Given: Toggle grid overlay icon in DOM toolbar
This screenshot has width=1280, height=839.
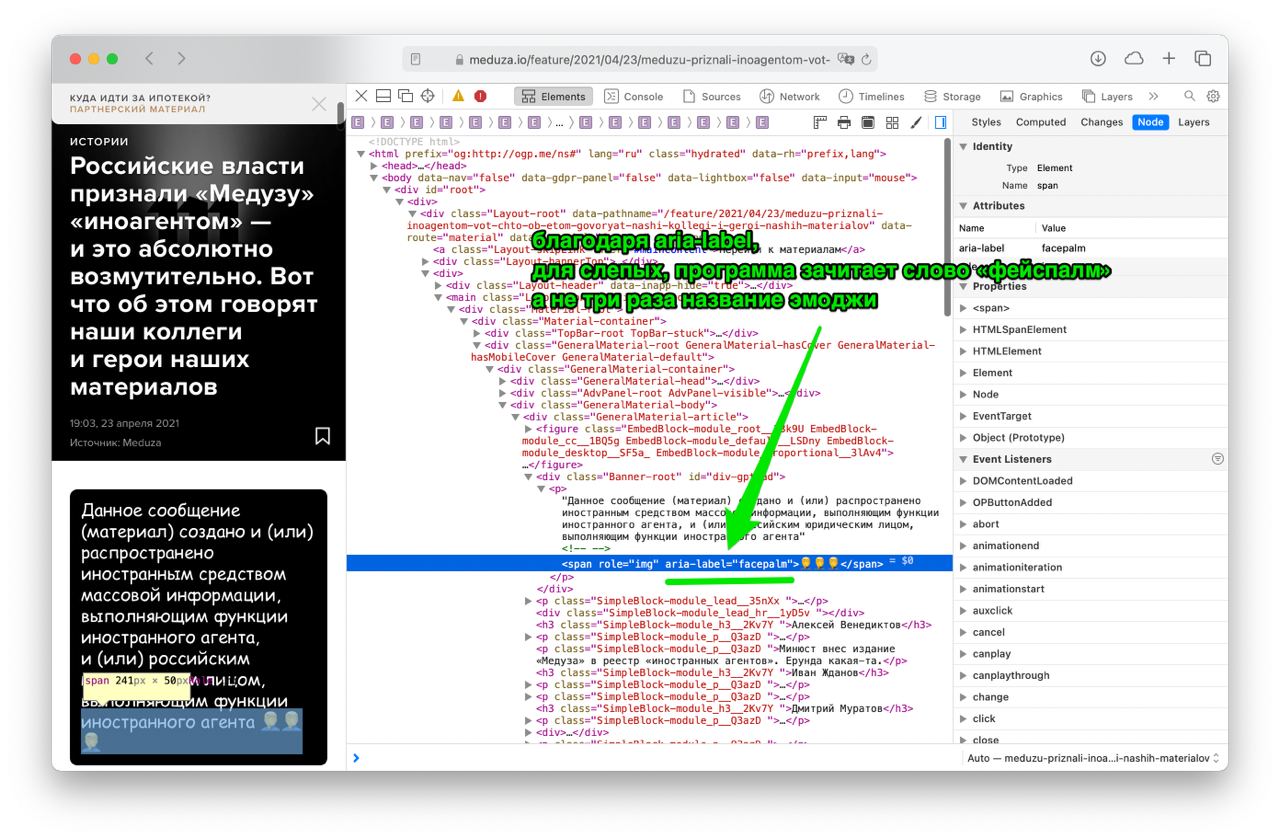Looking at the screenshot, I should (x=892, y=123).
